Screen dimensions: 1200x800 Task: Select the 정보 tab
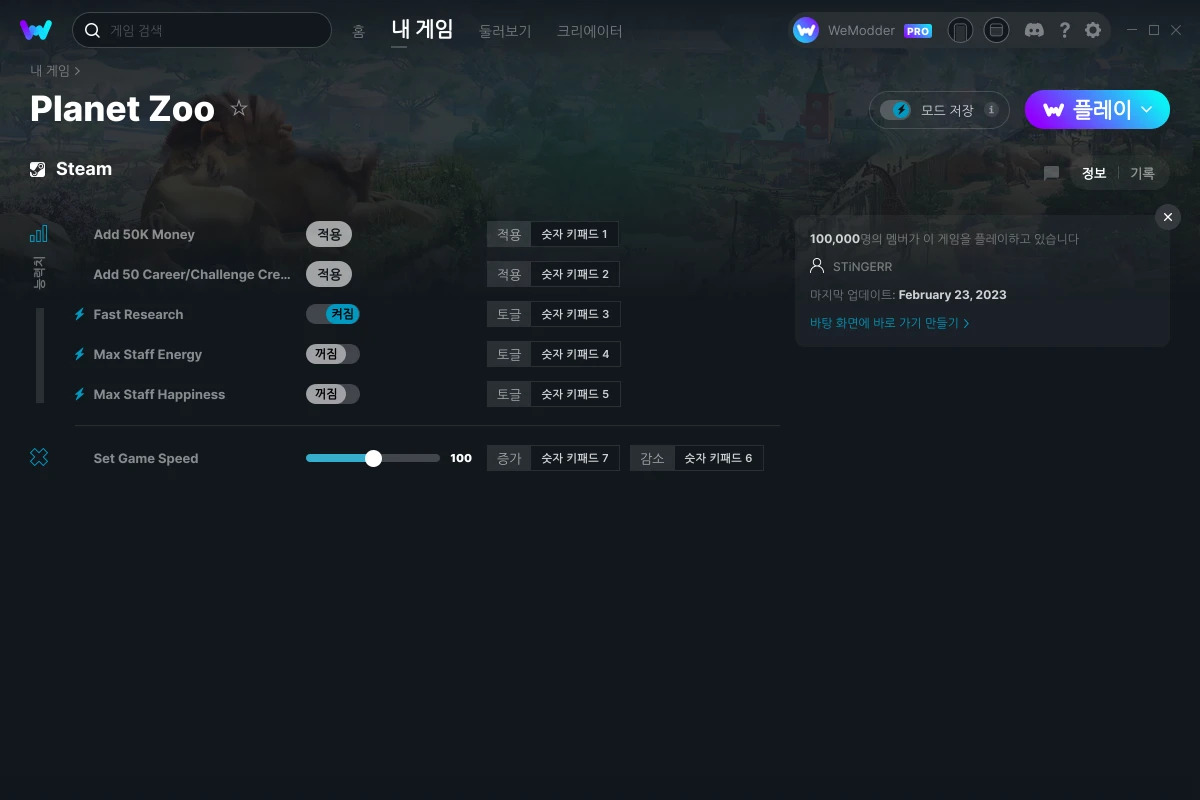pyautogui.click(x=1094, y=173)
